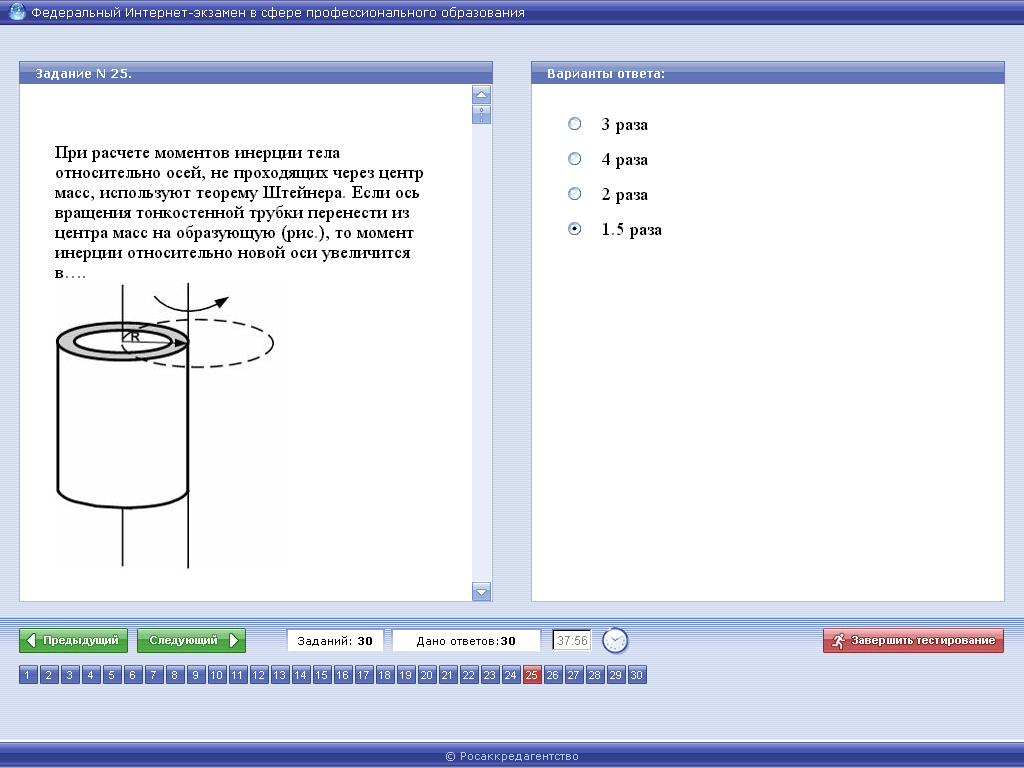Switch to question 22
Viewport: 1024px width, 768px height.
point(468,675)
